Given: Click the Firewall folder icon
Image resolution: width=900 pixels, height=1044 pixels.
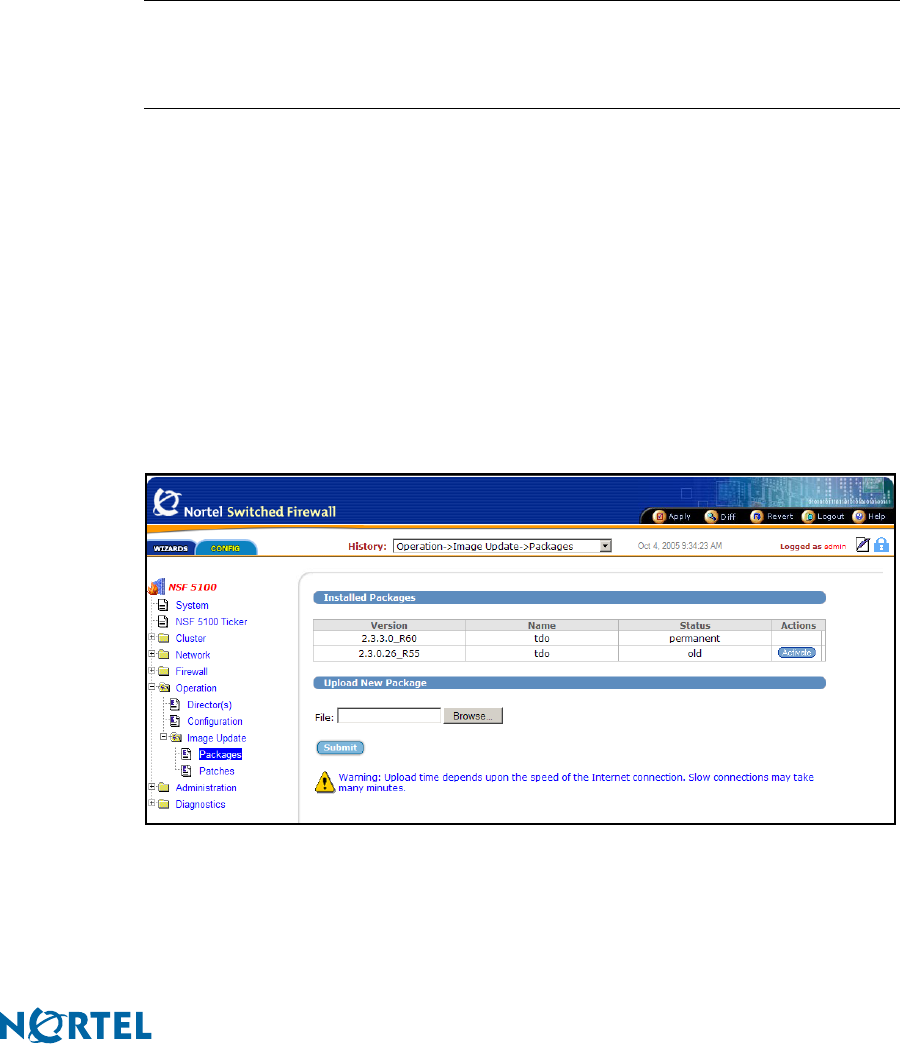Looking at the screenshot, I should tap(164, 671).
